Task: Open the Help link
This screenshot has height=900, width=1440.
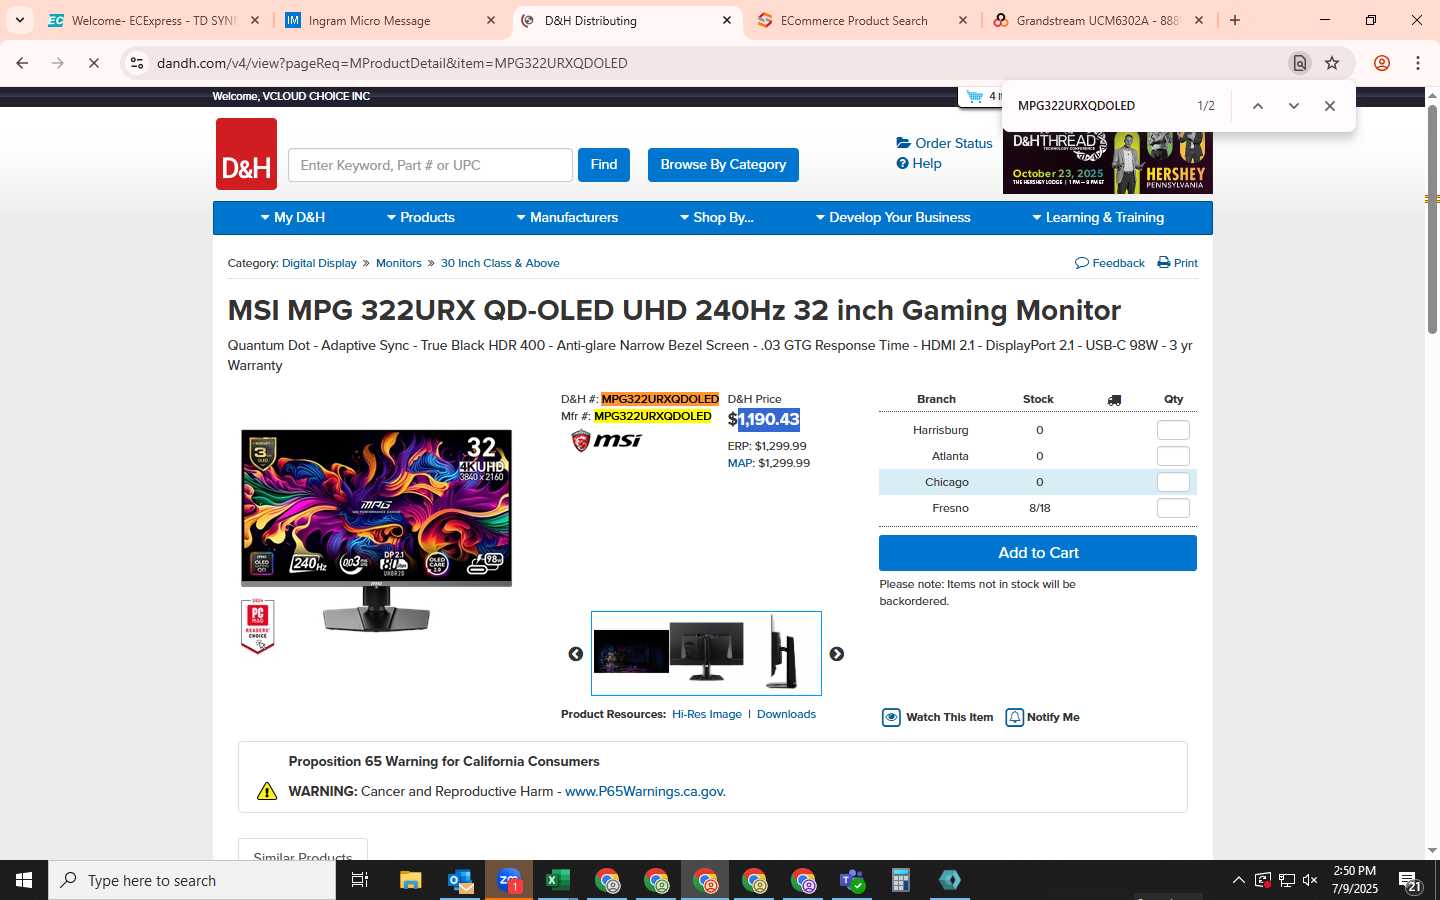Action: tap(919, 163)
